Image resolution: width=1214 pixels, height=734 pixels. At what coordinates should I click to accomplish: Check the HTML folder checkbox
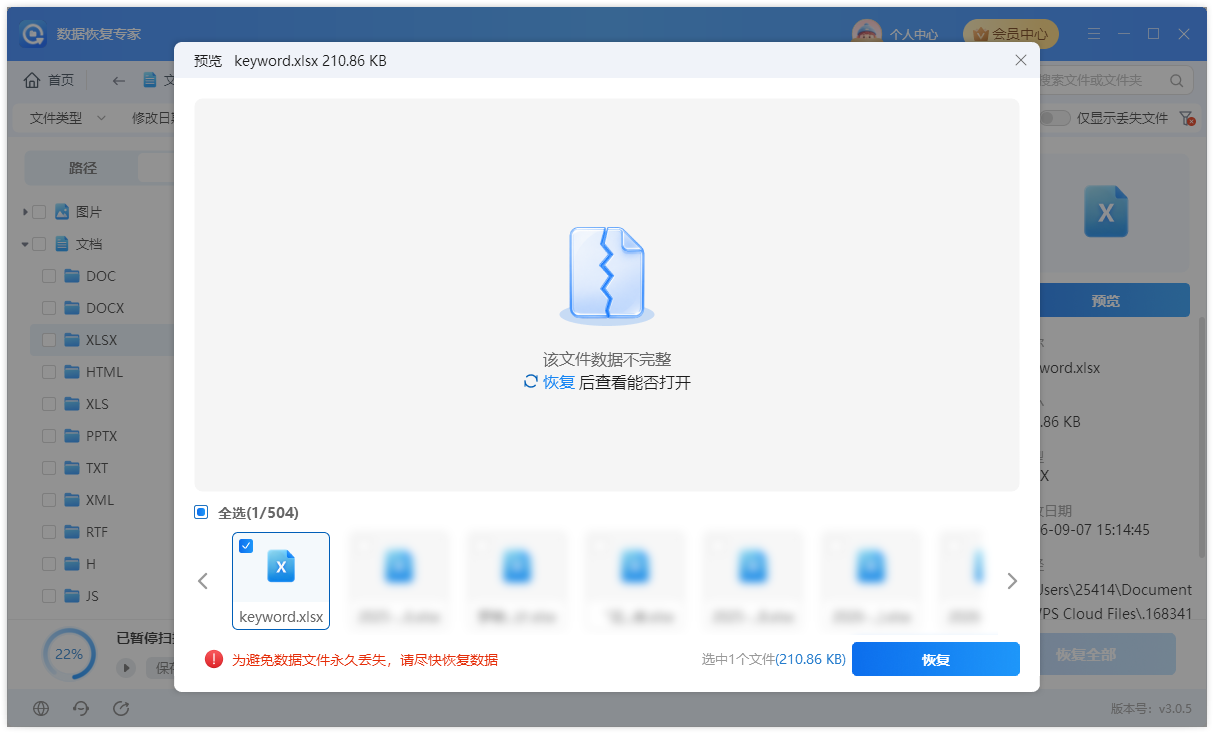point(49,372)
